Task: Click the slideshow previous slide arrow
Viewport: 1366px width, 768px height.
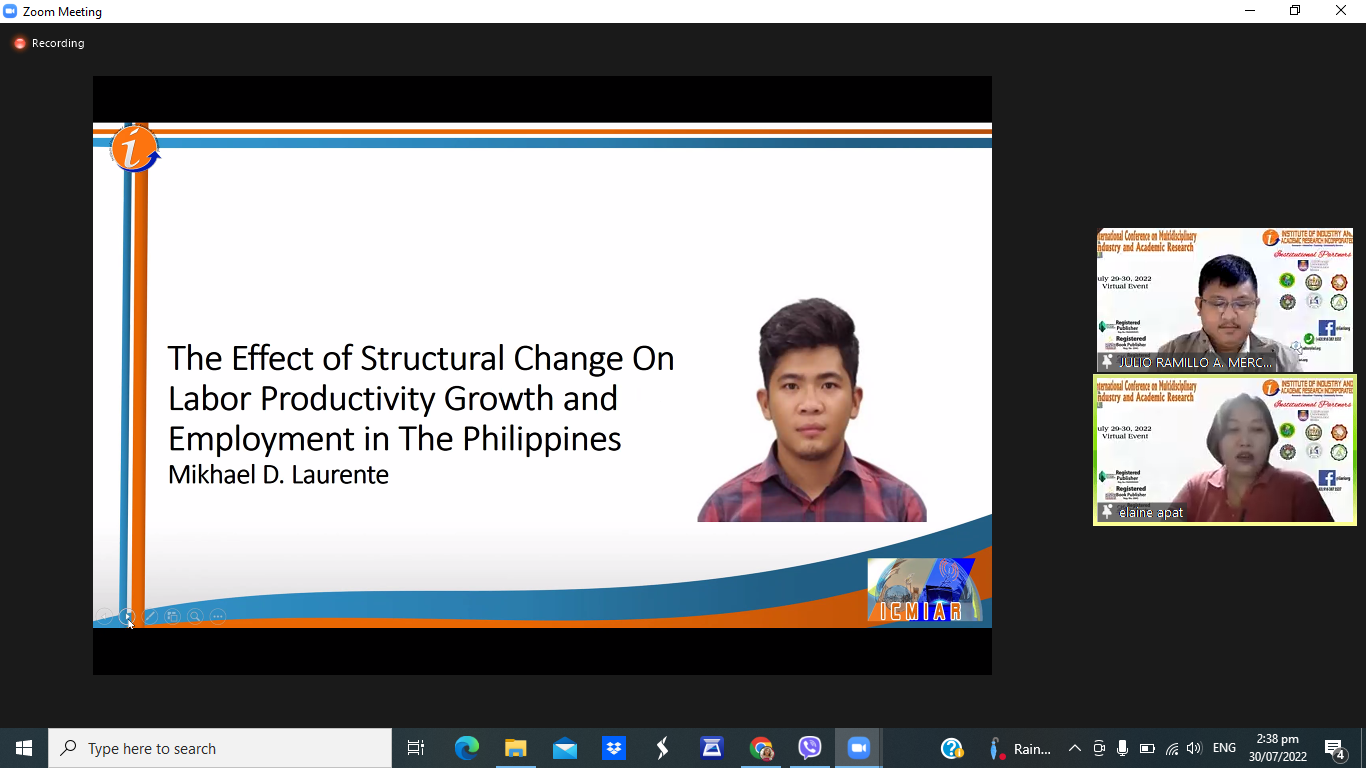Action: tap(104, 616)
